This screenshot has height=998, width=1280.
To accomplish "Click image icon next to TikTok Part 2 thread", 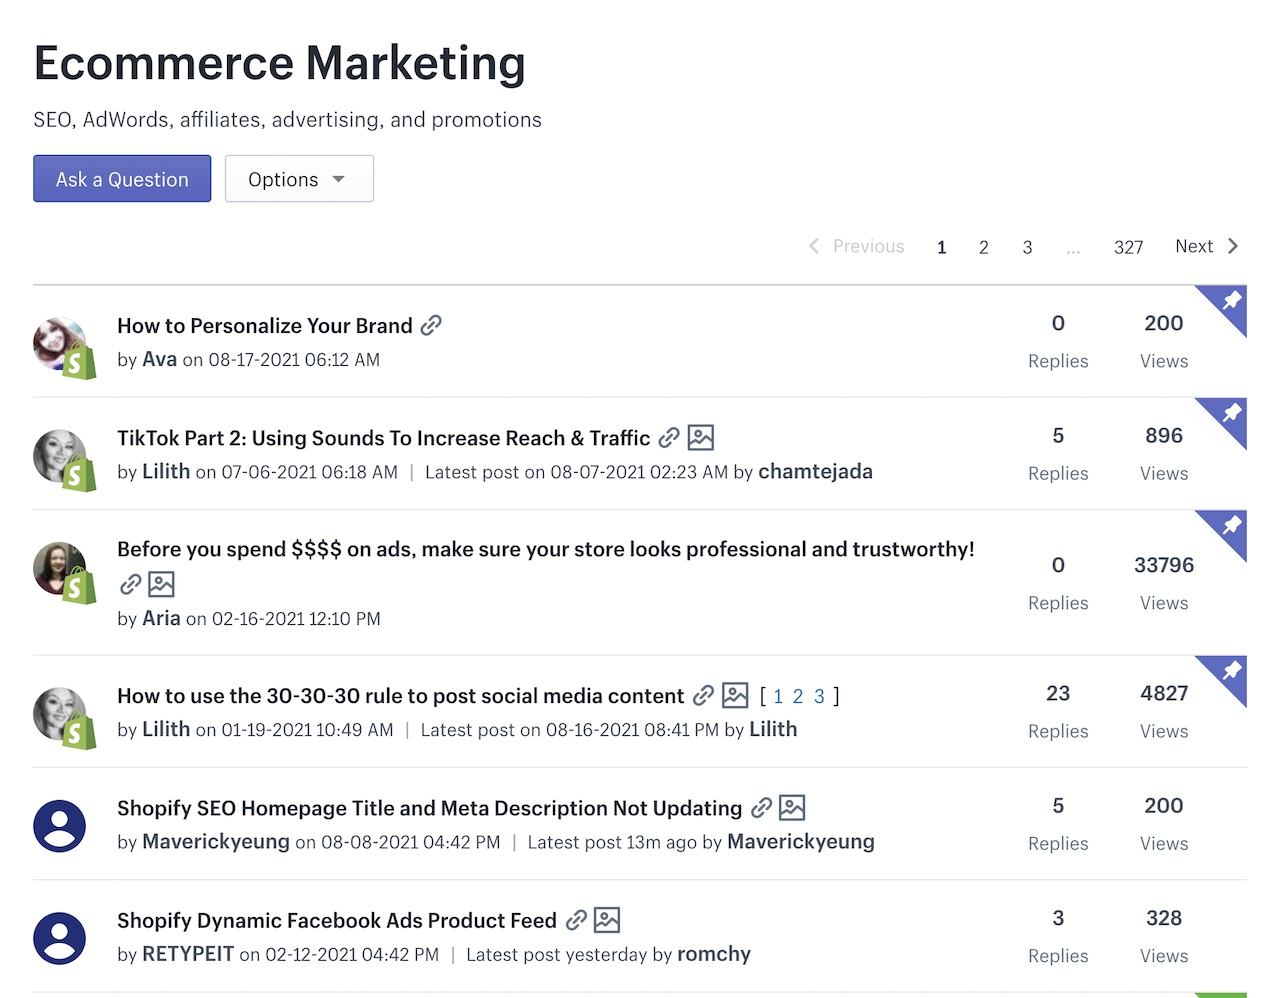I will pyautogui.click(x=701, y=437).
